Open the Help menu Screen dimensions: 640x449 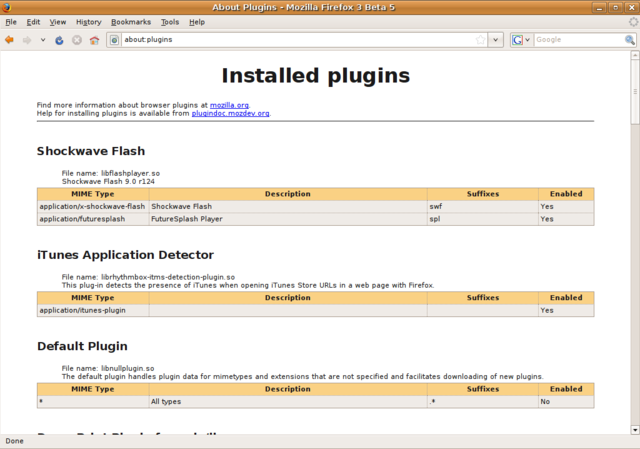(x=197, y=22)
